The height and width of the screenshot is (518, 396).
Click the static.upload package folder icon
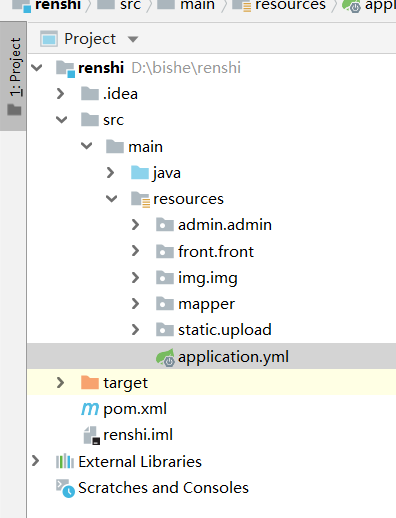[x=165, y=330]
